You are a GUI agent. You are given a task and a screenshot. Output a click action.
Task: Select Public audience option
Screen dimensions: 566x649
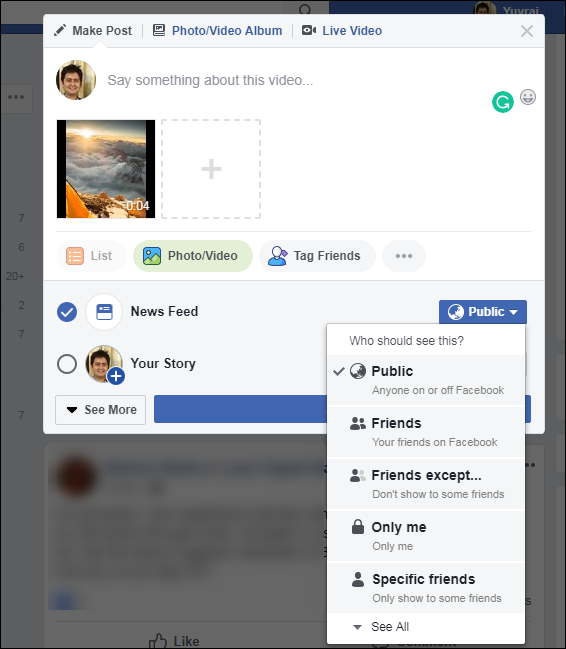pyautogui.click(x=426, y=380)
